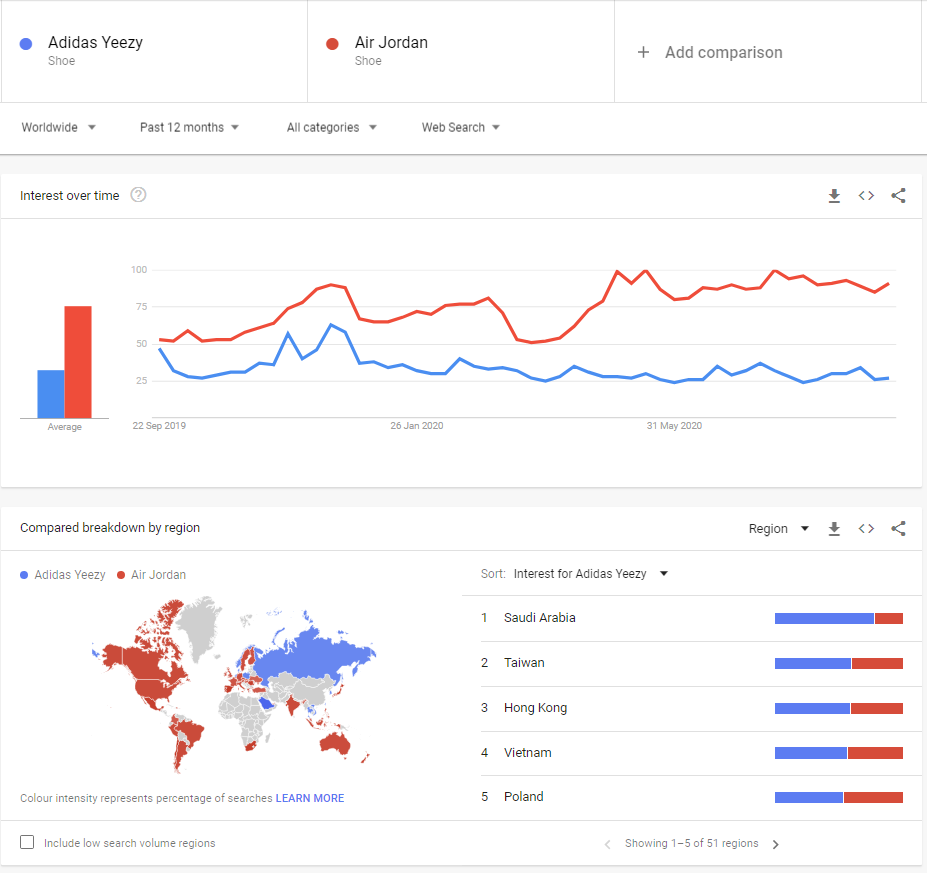Edit the Air Jordan search term
927x873 pixels.
pos(461,51)
